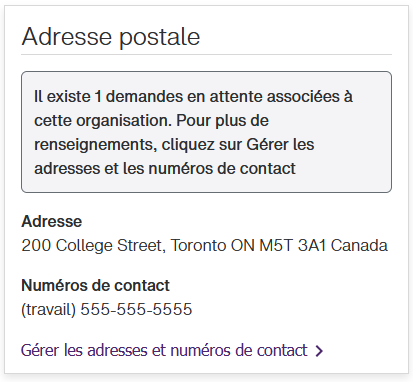The image size is (413, 382).
Task: Click the divider line under Adresse postale
Action: tap(206, 54)
